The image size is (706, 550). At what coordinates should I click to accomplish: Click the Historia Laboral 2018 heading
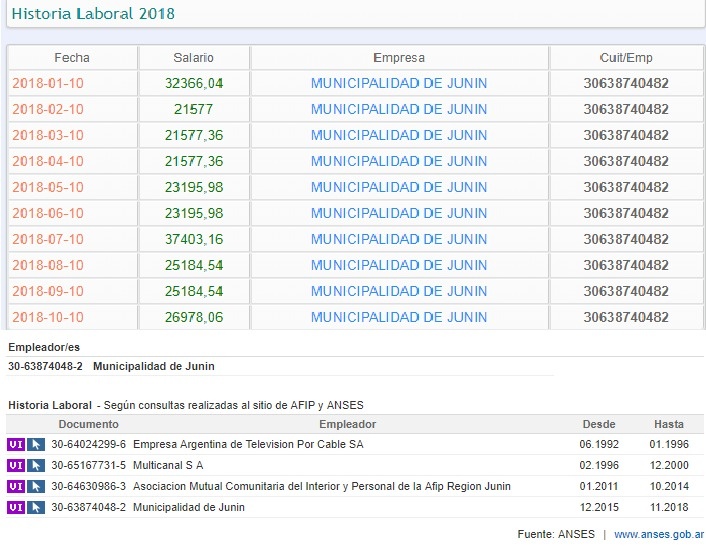pyautogui.click(x=93, y=14)
